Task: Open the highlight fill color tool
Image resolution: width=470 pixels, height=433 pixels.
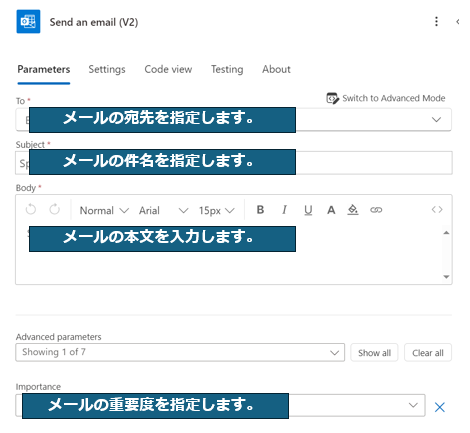Action: 353,210
